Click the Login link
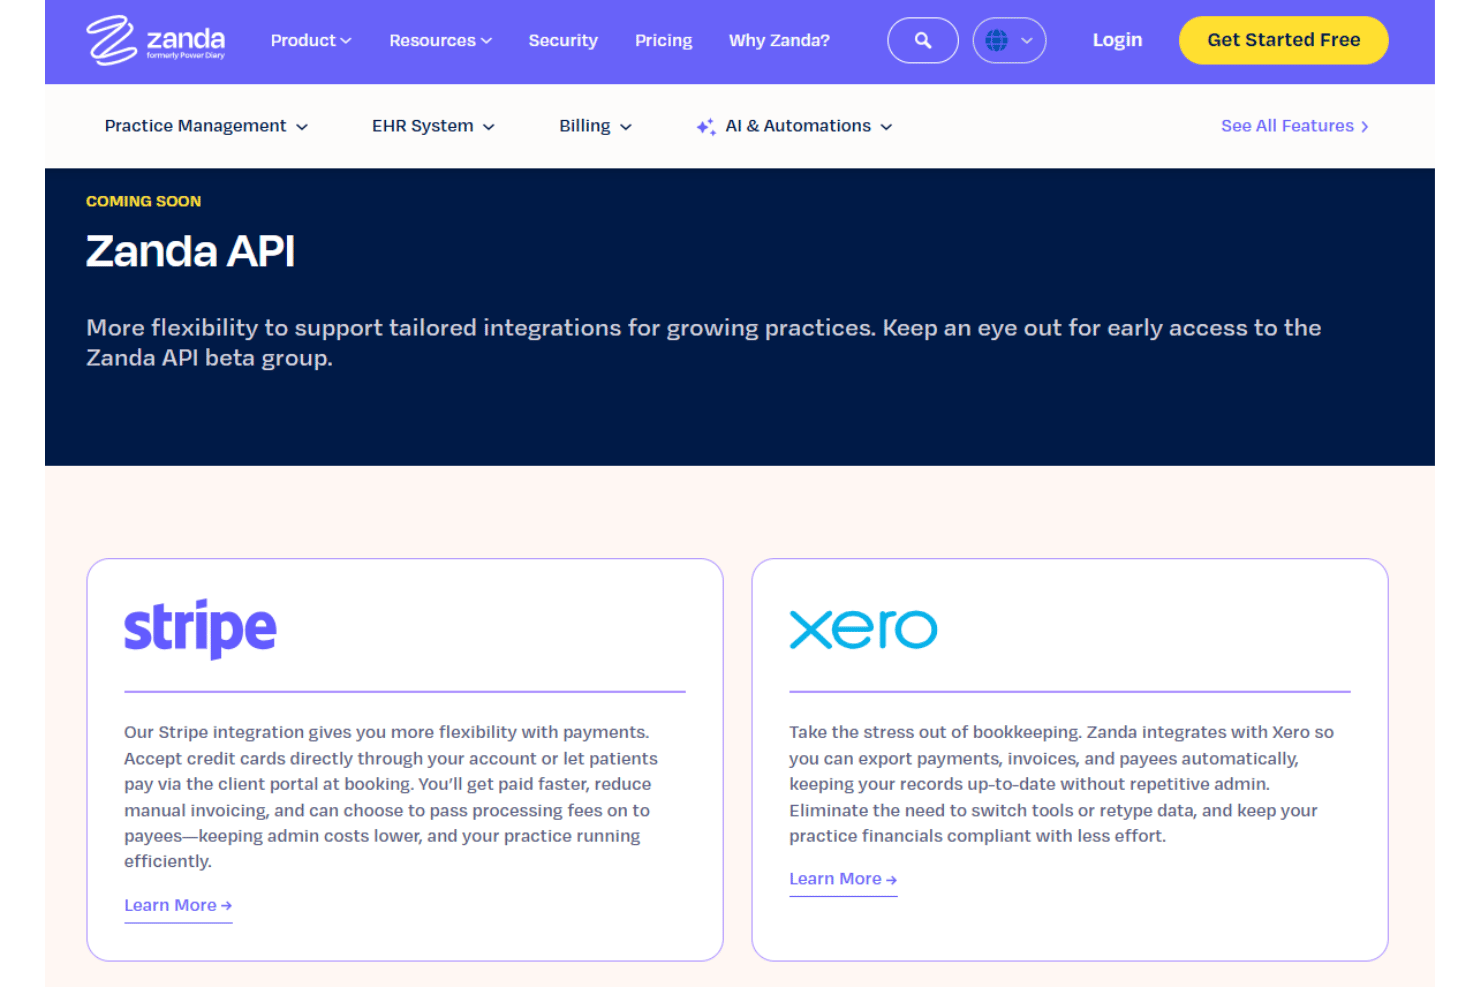The width and height of the screenshot is (1480, 987). 1117,40
